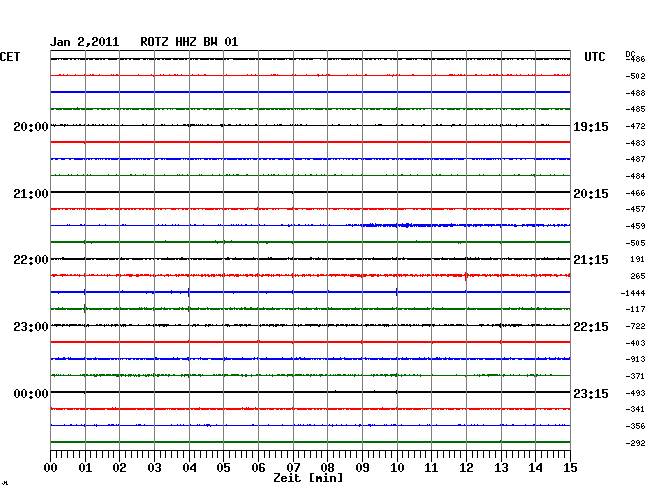Click the DC offset value "-356"
Viewport: 650px width, 494px height.
tap(635, 426)
